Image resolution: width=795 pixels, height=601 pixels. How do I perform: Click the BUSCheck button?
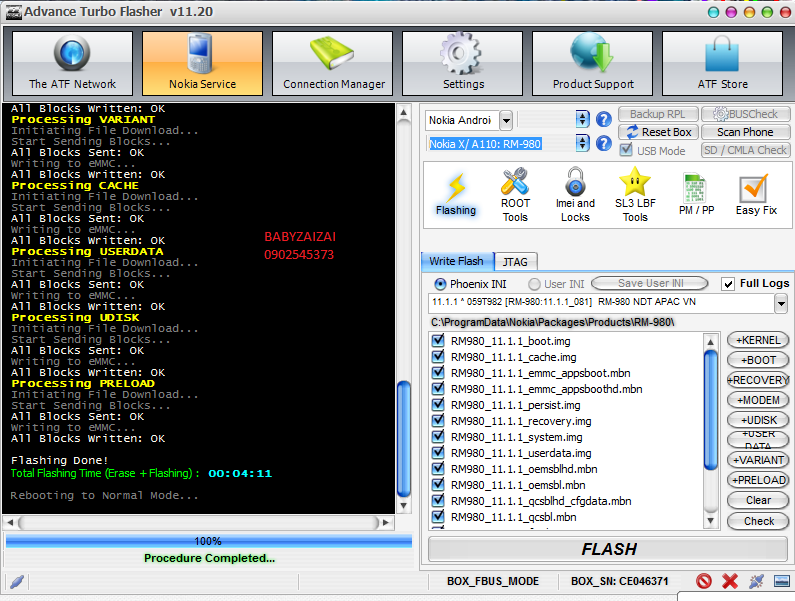click(745, 114)
